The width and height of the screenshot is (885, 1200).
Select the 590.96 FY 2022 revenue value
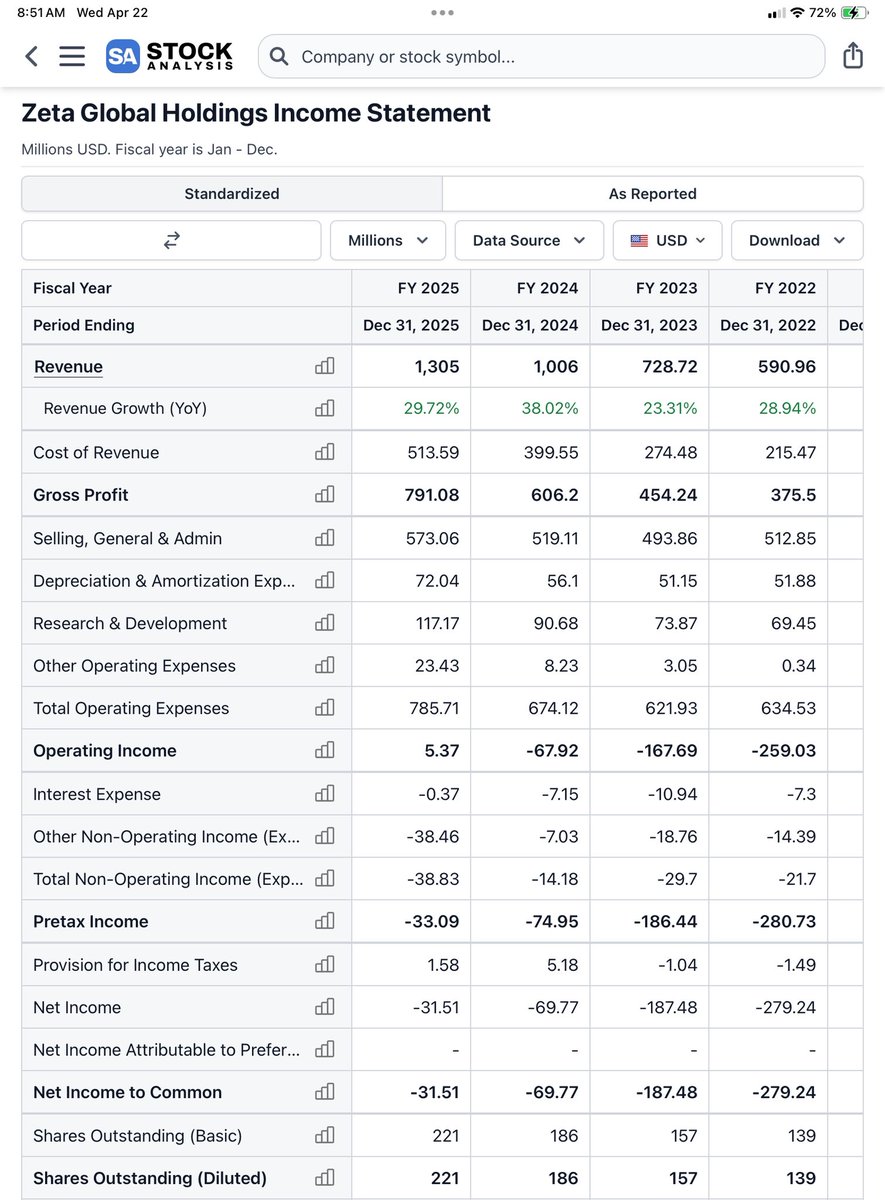coord(786,367)
